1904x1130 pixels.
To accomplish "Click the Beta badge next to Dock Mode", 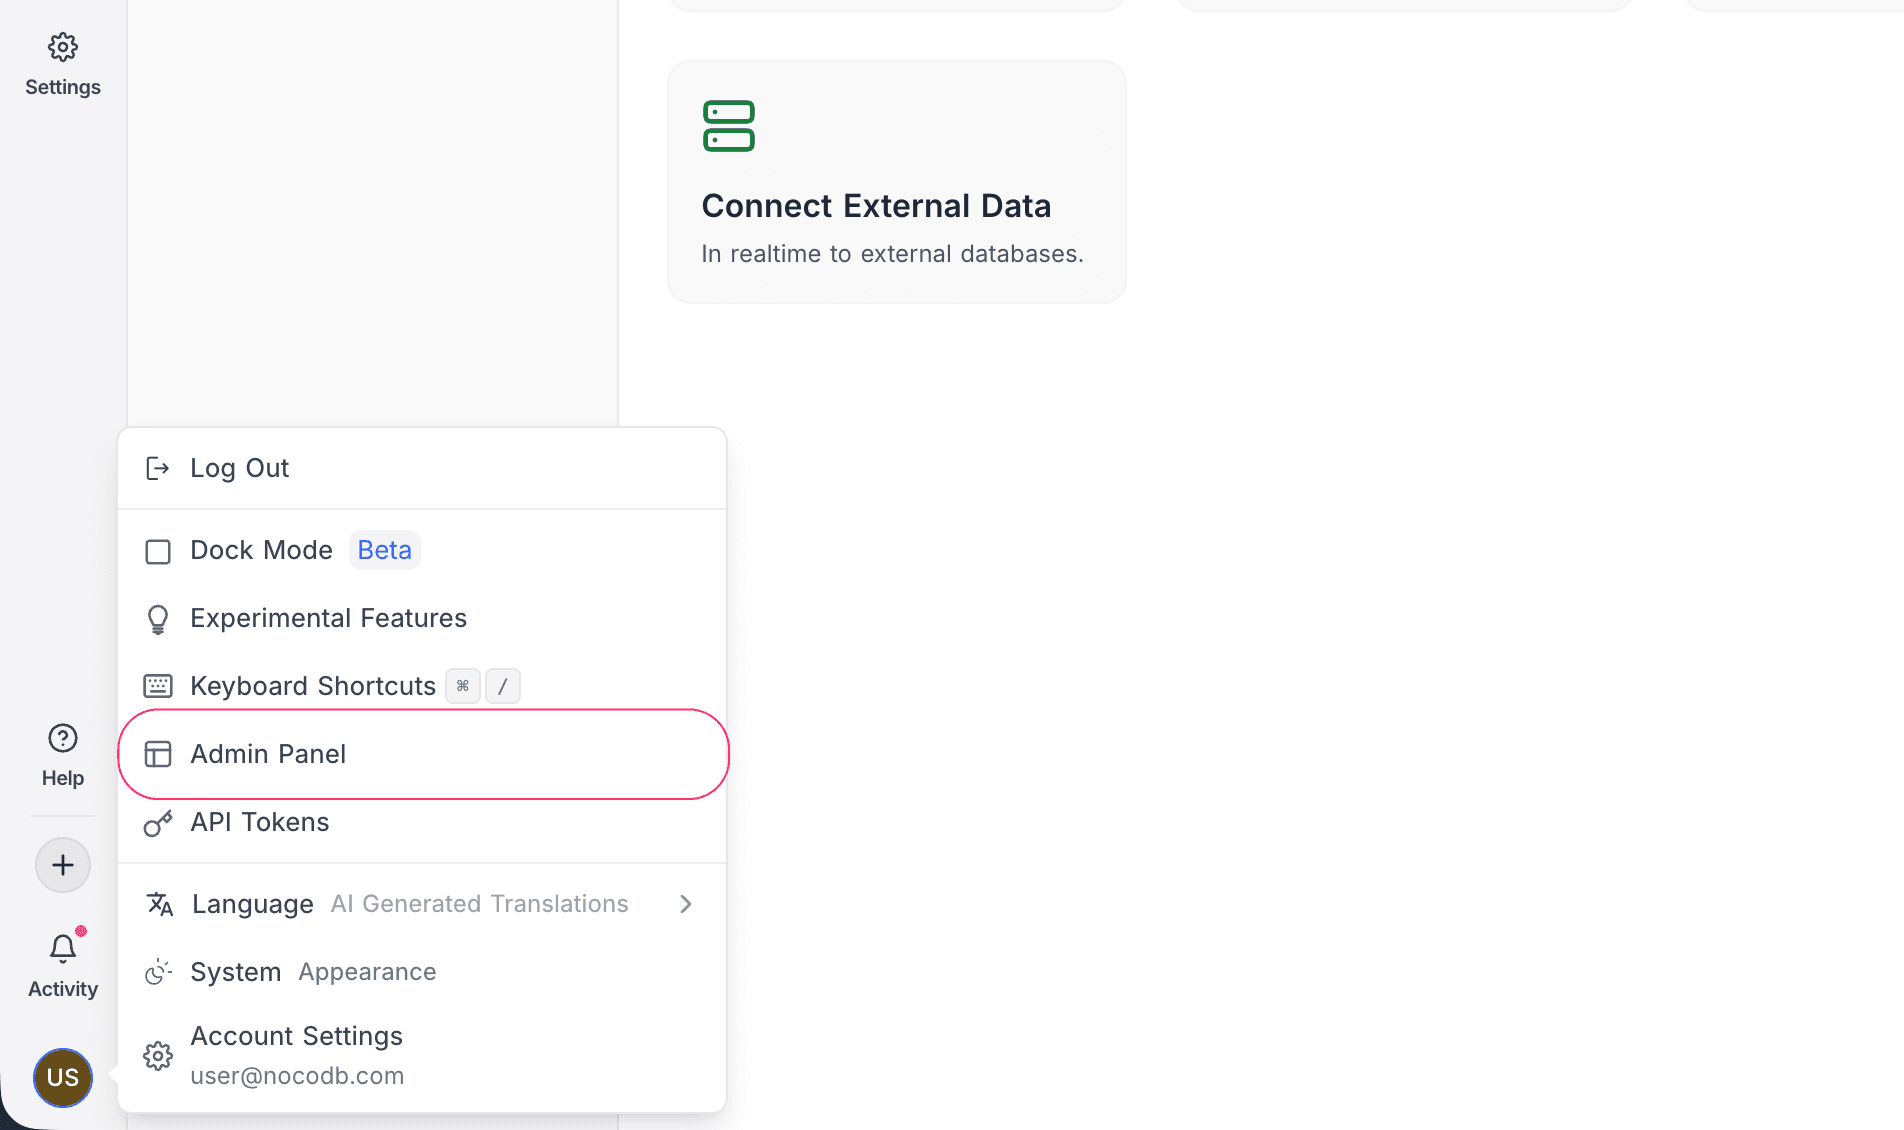I will pos(385,550).
